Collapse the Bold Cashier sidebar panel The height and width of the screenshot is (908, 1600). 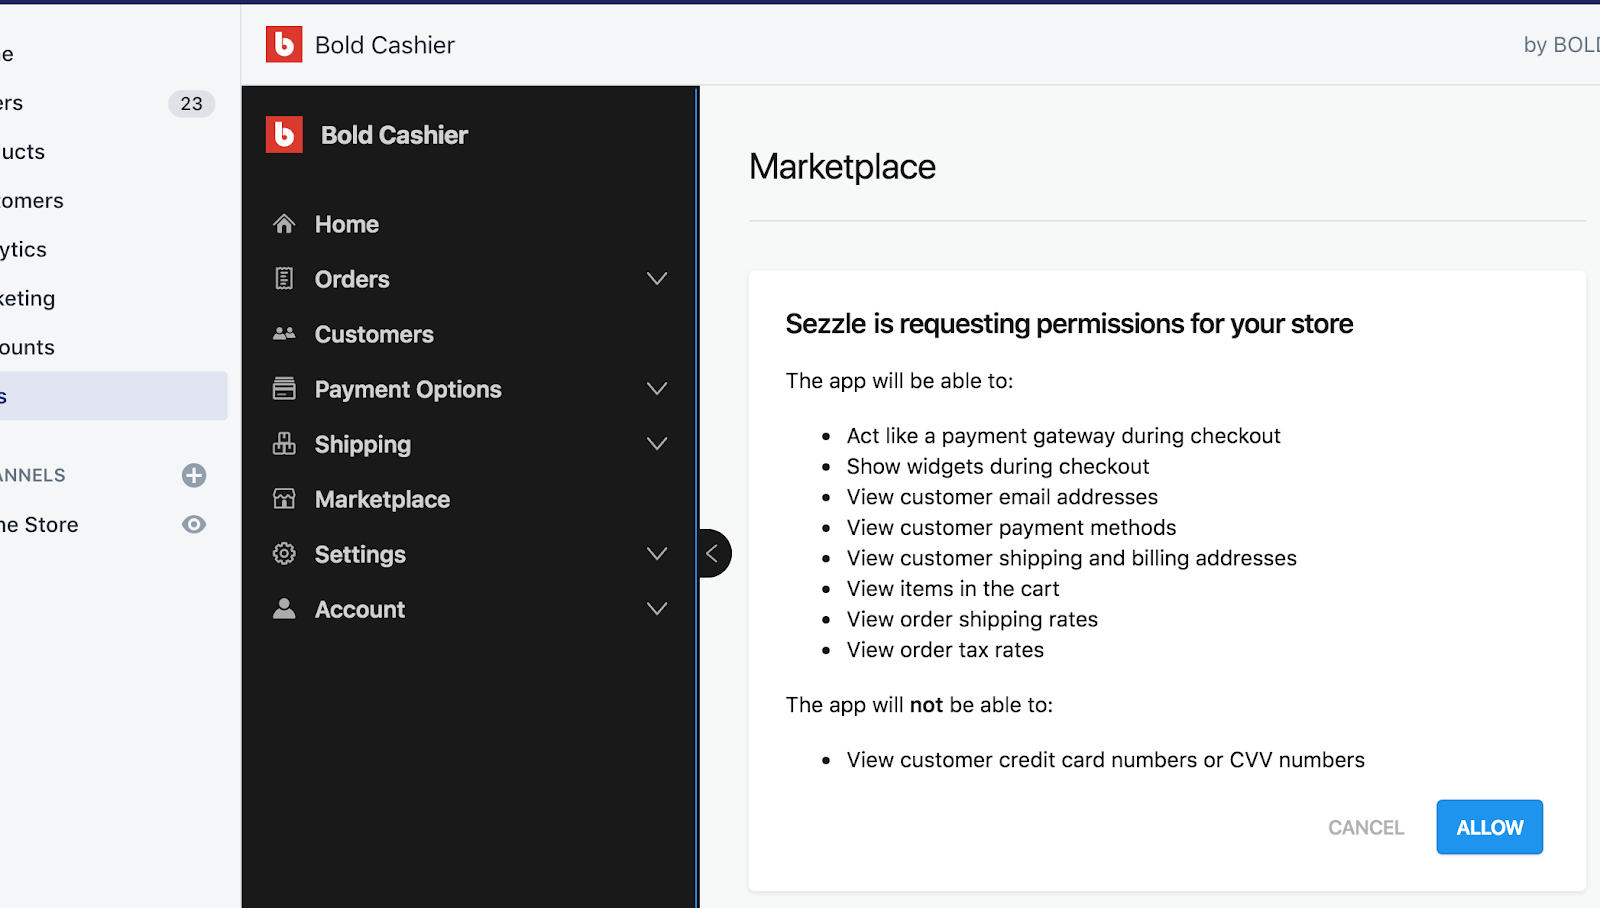tap(713, 554)
